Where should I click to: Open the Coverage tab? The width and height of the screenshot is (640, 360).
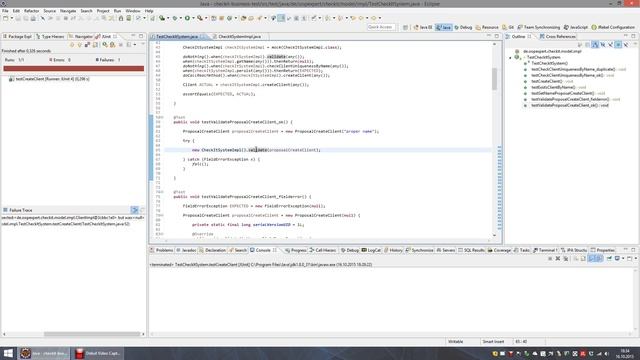pos(499,250)
